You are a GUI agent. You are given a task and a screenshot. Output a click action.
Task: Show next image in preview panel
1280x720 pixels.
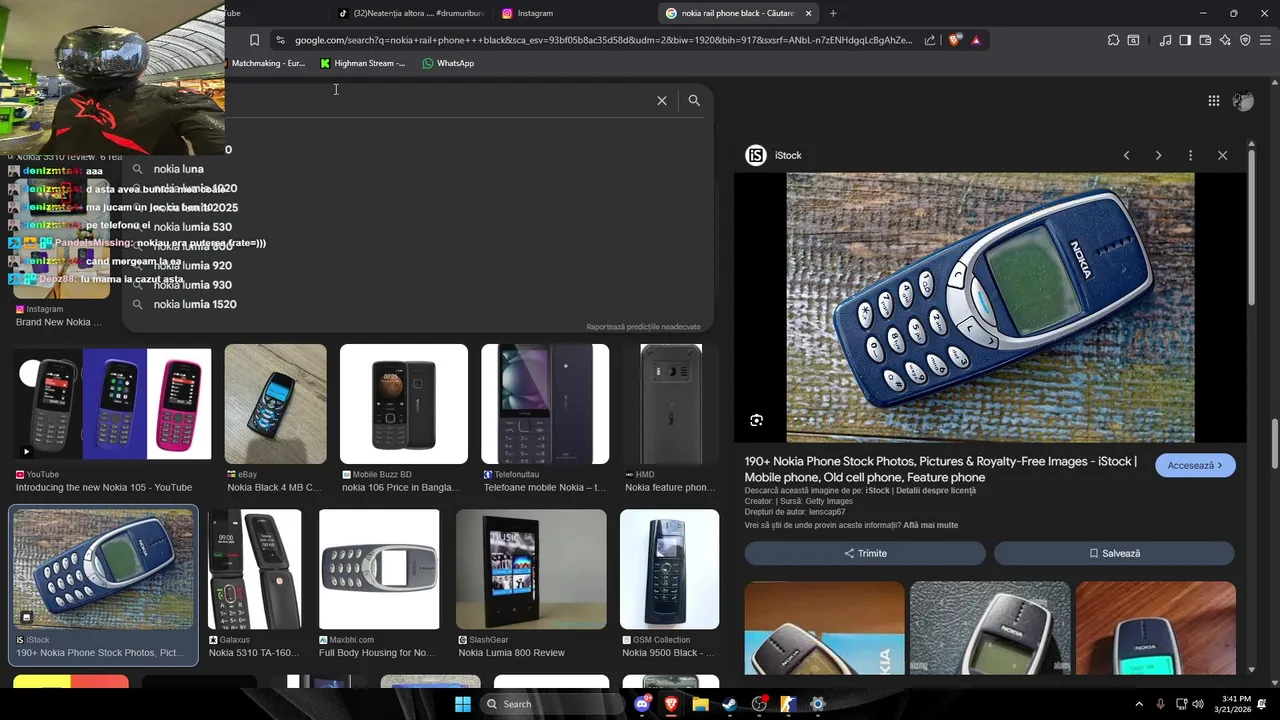click(1158, 155)
